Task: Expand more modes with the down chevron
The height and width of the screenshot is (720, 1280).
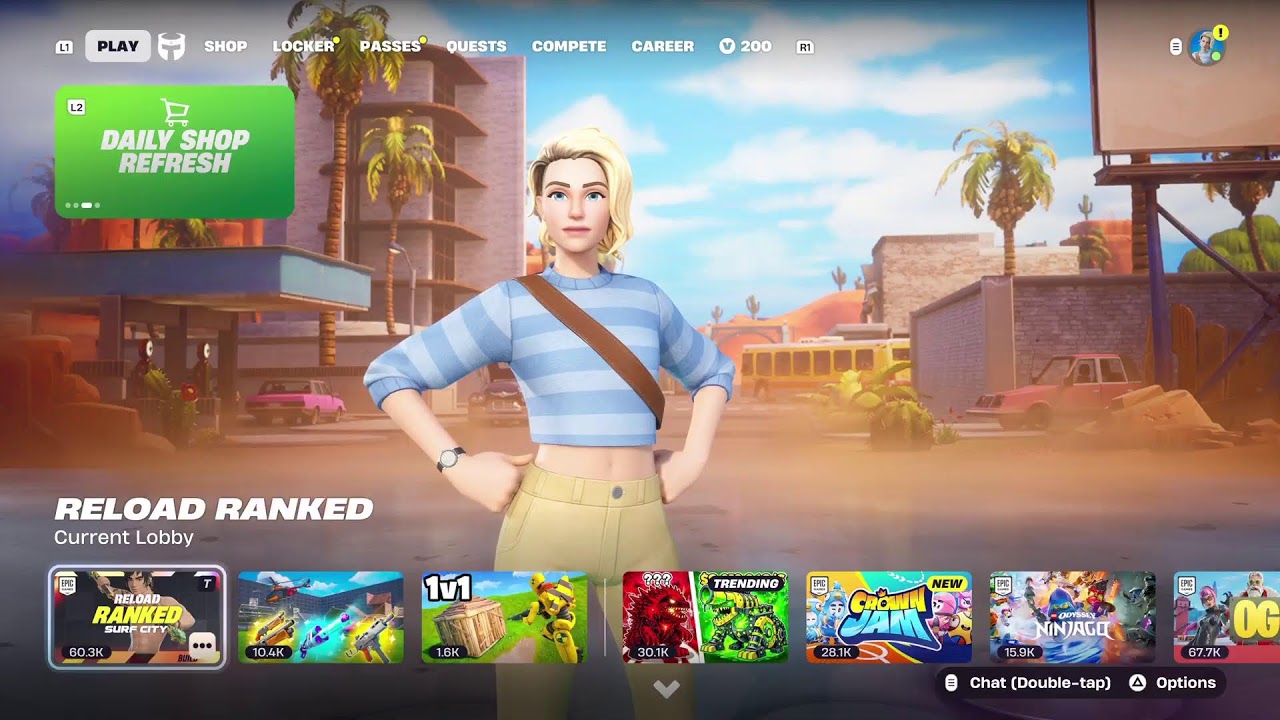Action: pyautogui.click(x=666, y=688)
